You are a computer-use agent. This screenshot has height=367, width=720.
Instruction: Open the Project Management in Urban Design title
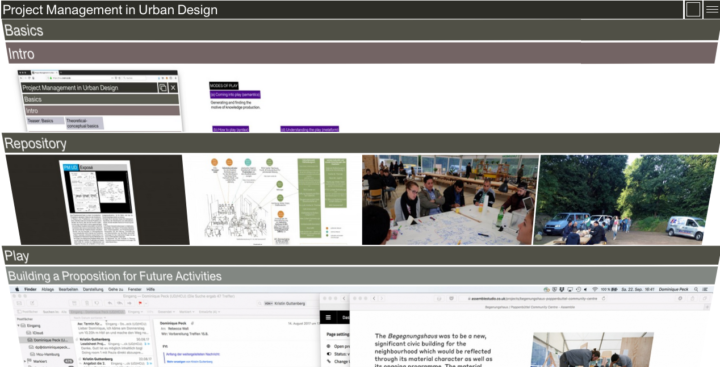[110, 10]
